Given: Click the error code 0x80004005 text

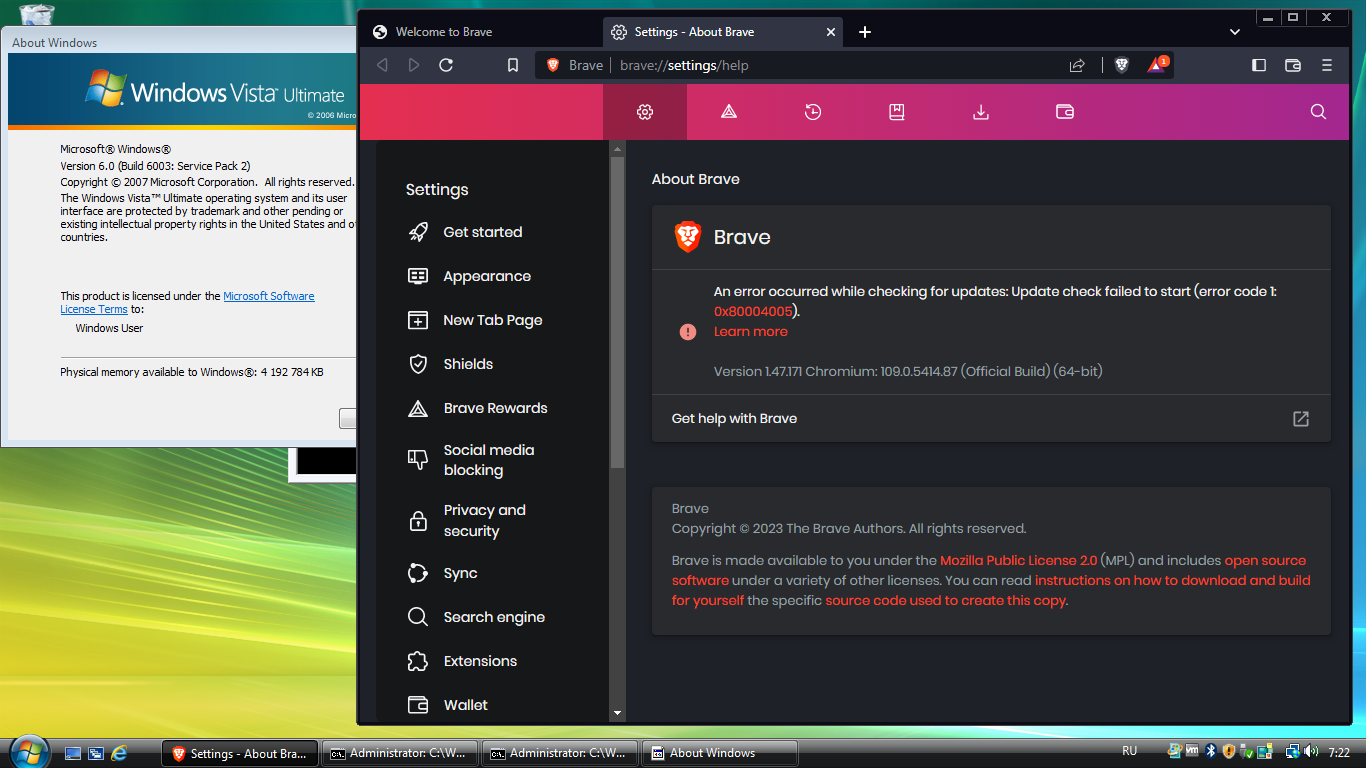Looking at the screenshot, I should tap(753, 311).
